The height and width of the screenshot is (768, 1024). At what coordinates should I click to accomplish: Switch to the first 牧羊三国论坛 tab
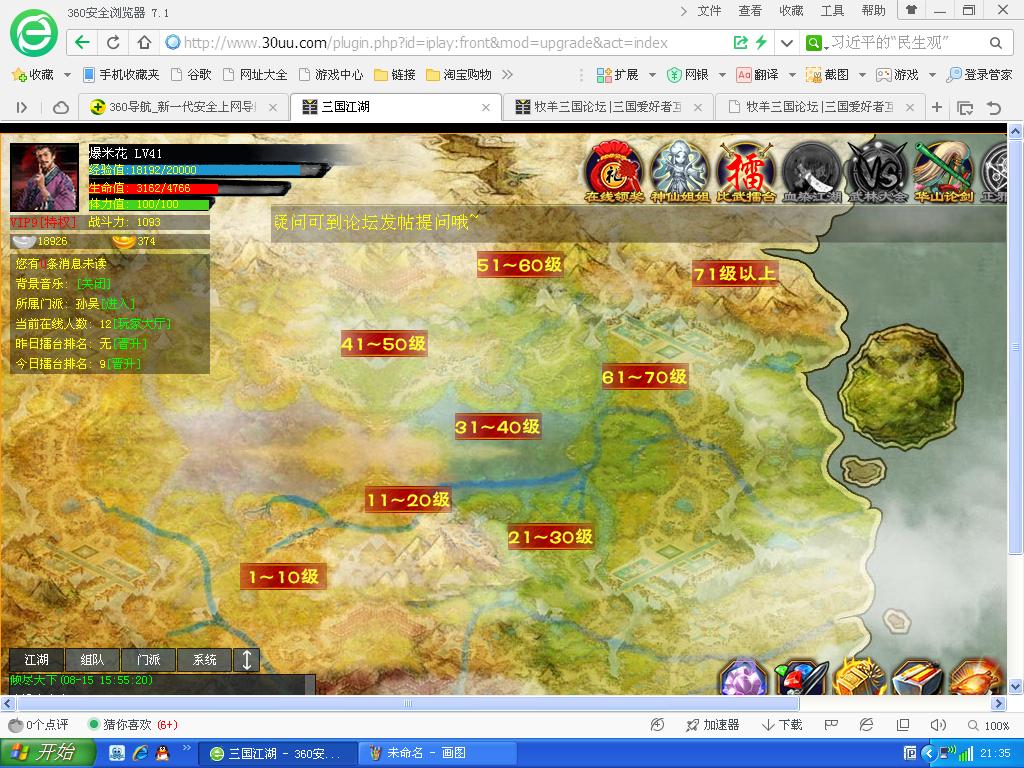point(607,107)
